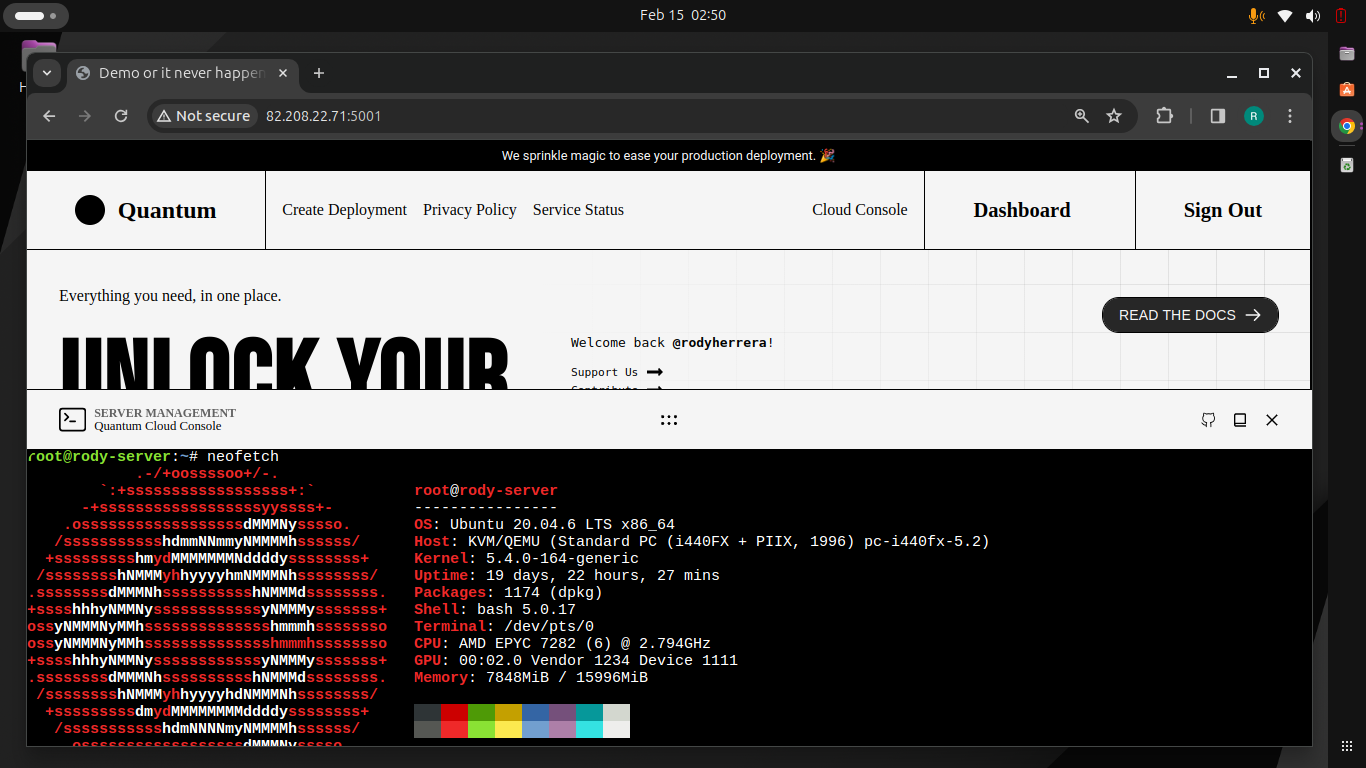Click the sprinkle magic announcement banner
This screenshot has height=768, width=1366.
click(x=668, y=156)
